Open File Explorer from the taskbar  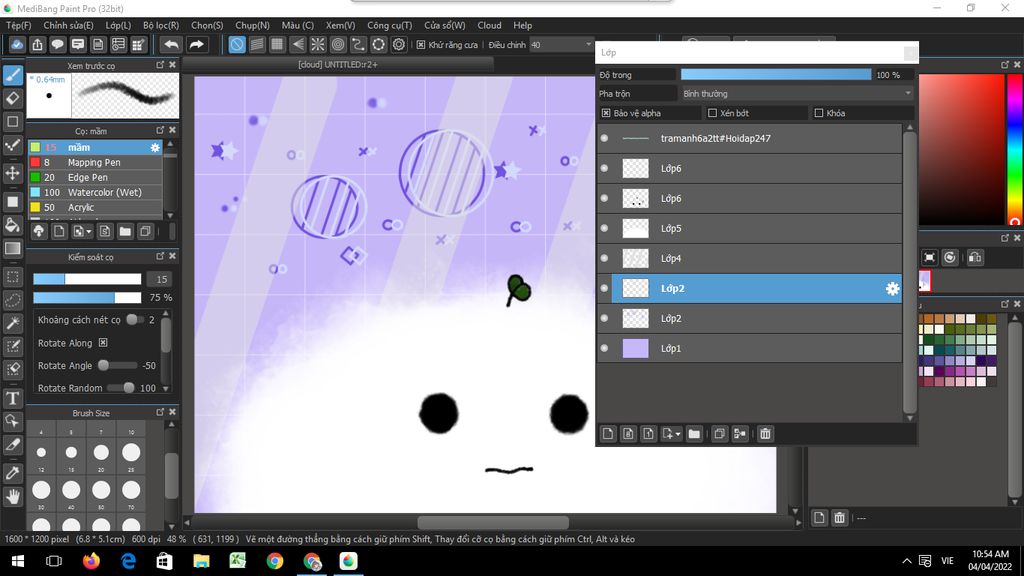(201, 561)
